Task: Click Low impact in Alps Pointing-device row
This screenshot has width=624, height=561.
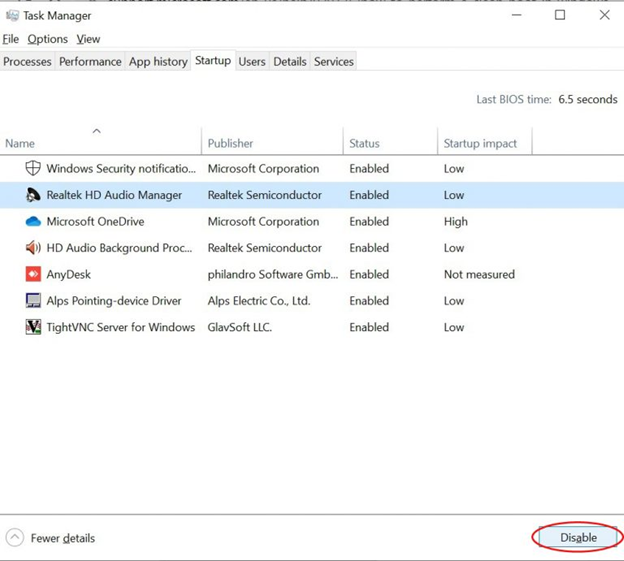Action: point(454,301)
